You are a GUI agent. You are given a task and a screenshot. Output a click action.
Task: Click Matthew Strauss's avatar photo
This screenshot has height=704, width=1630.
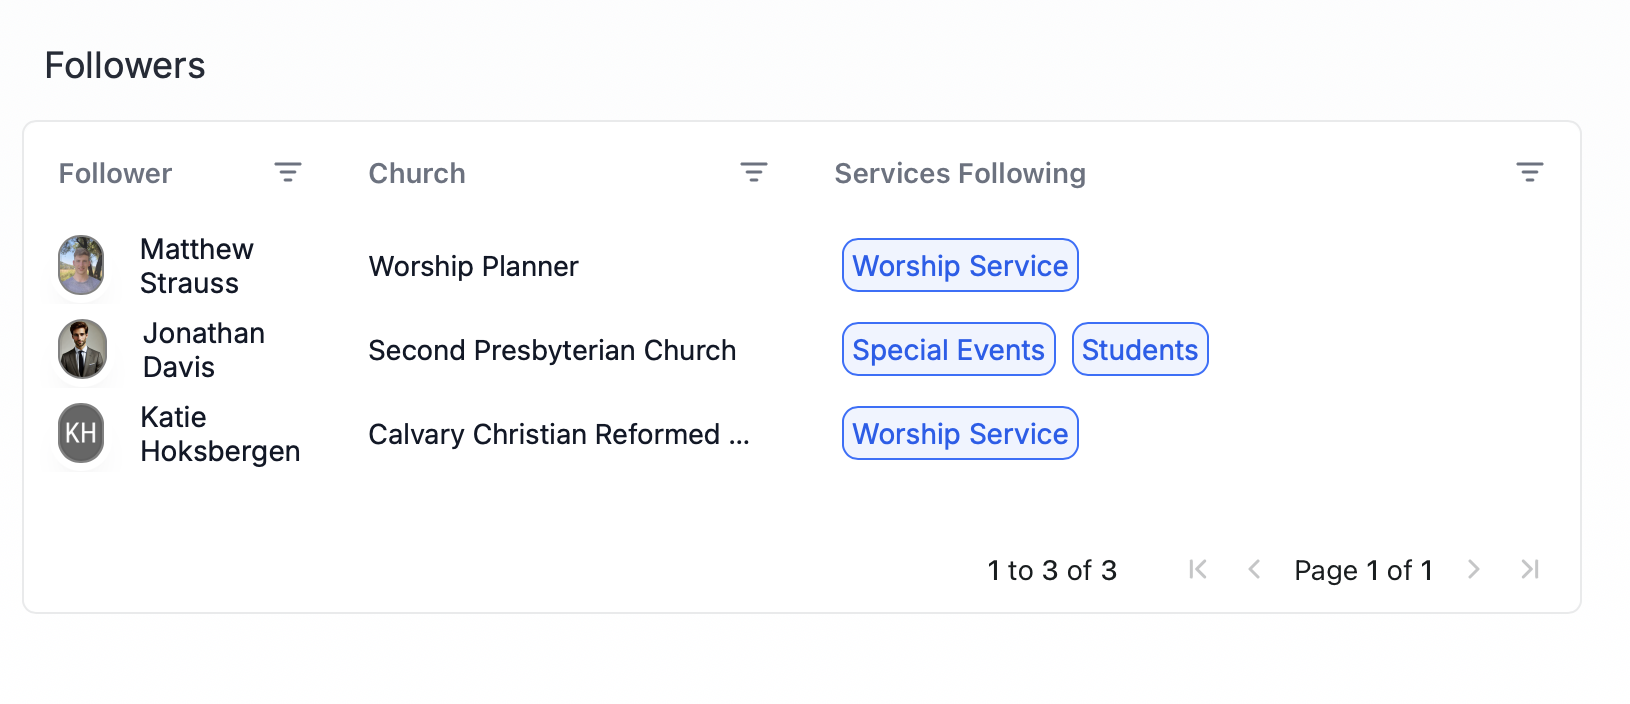tap(81, 265)
